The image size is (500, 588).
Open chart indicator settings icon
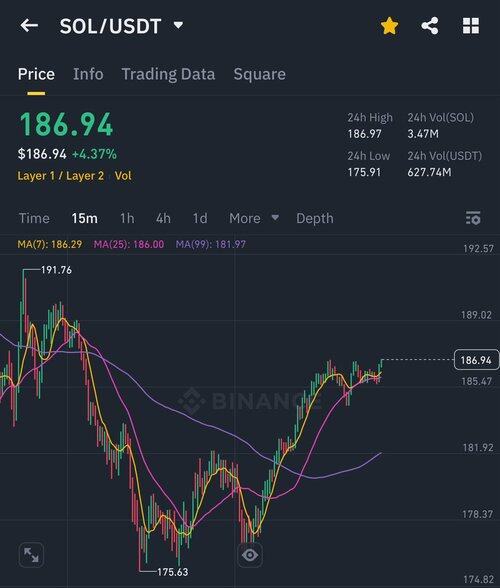(473, 218)
